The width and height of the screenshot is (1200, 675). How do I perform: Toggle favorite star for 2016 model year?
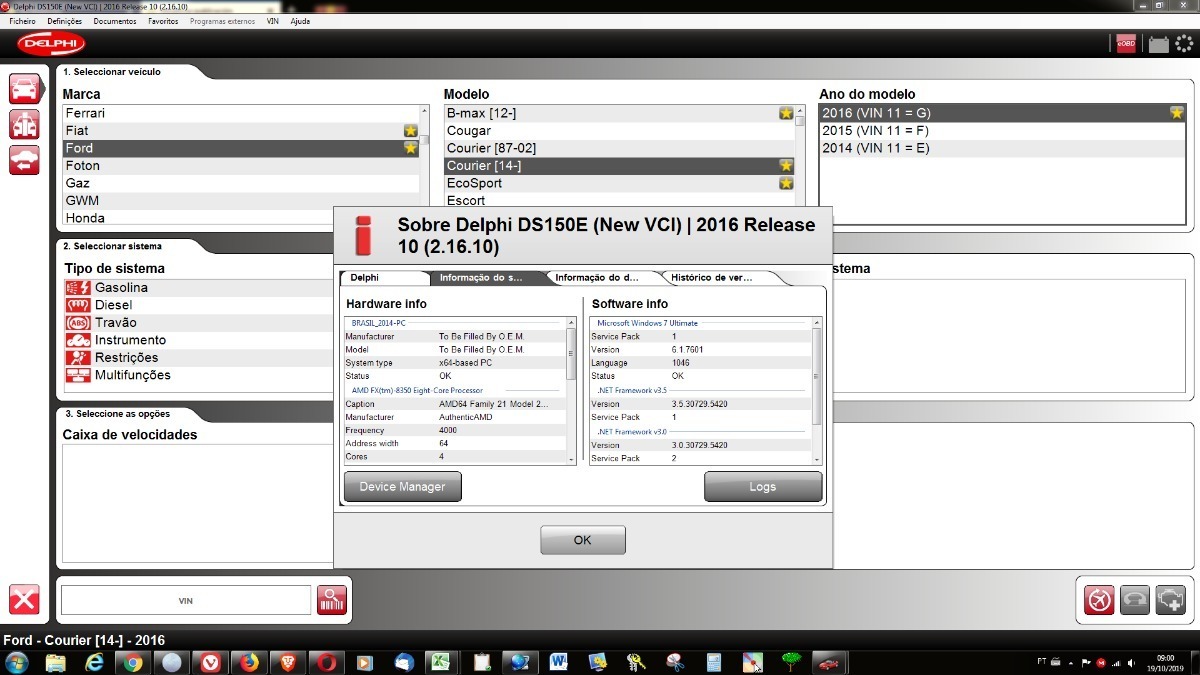coord(1177,113)
